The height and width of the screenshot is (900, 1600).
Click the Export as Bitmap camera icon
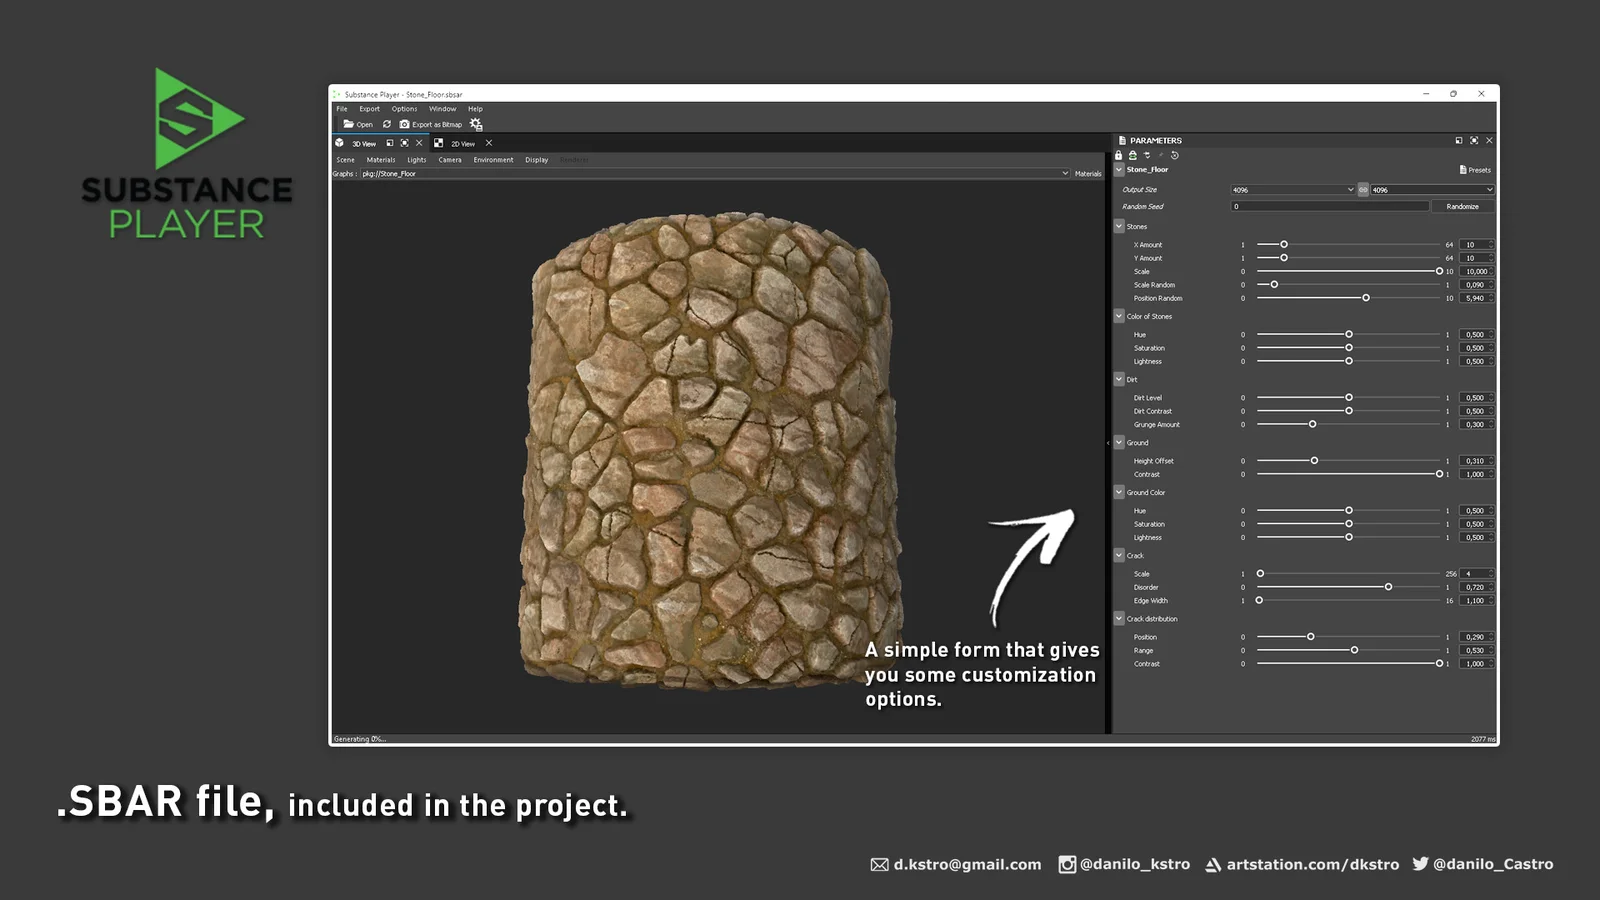404,124
